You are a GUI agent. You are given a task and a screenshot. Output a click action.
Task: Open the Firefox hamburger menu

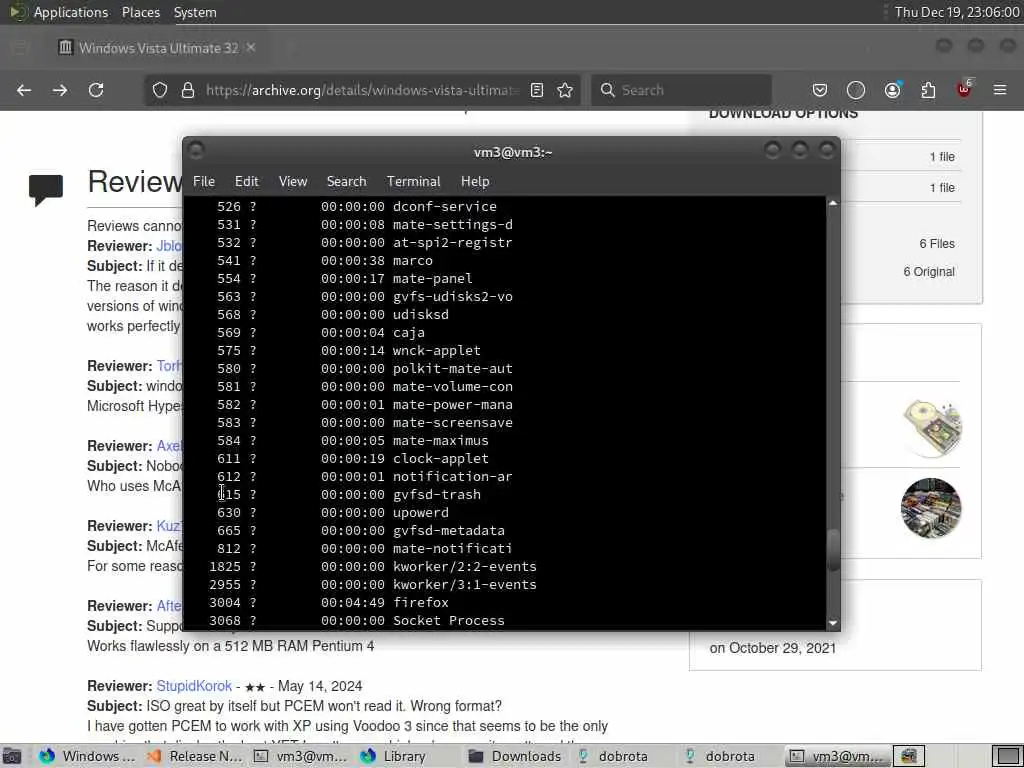tap(1000, 90)
